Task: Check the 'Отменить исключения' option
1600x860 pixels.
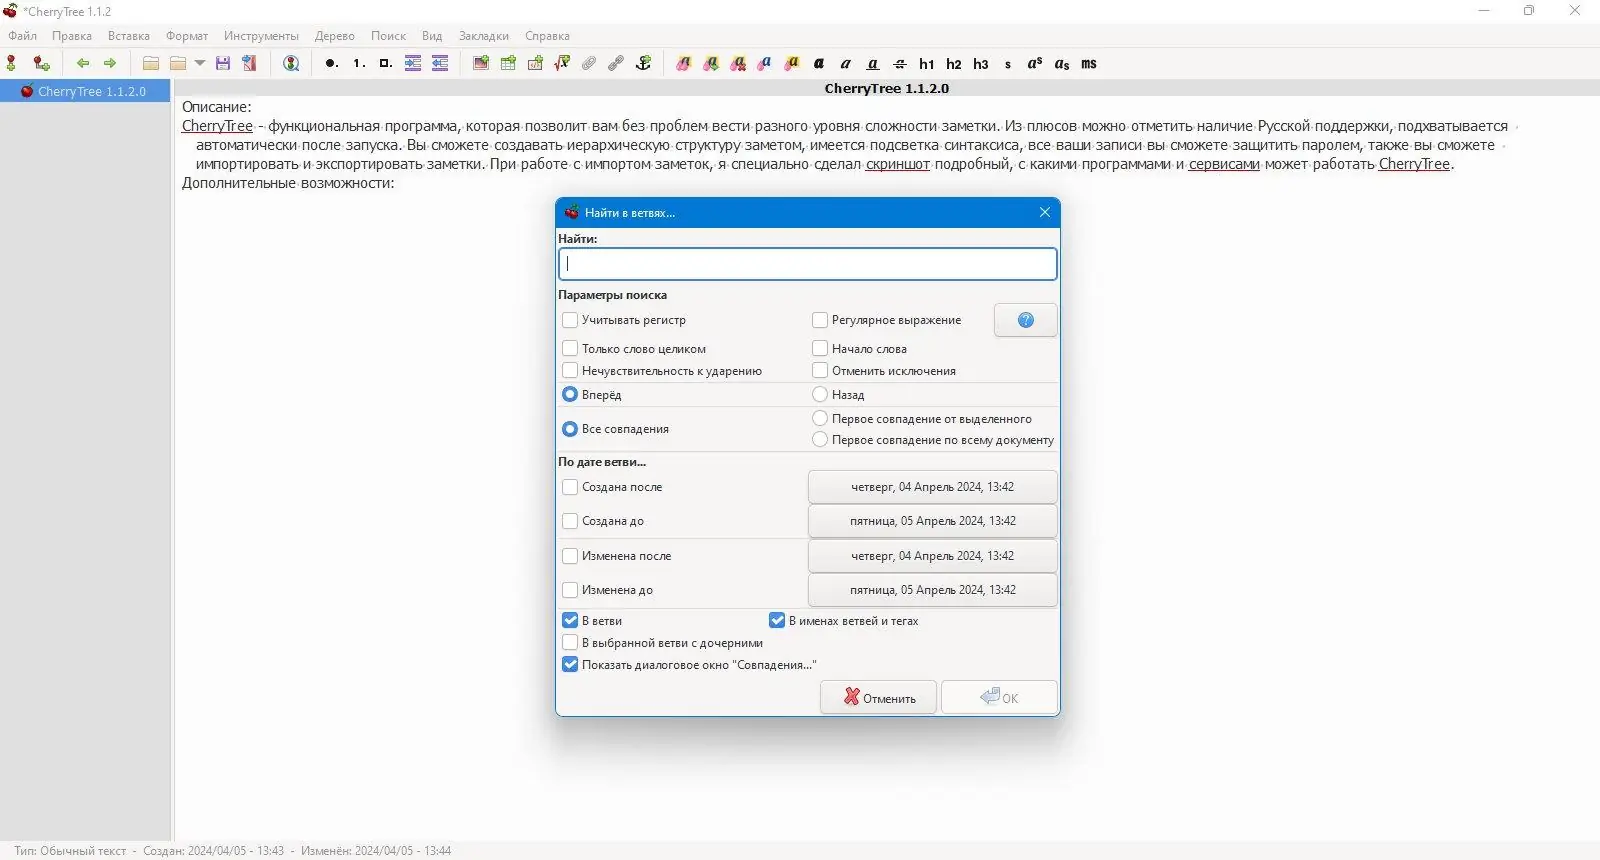Action: click(x=820, y=370)
